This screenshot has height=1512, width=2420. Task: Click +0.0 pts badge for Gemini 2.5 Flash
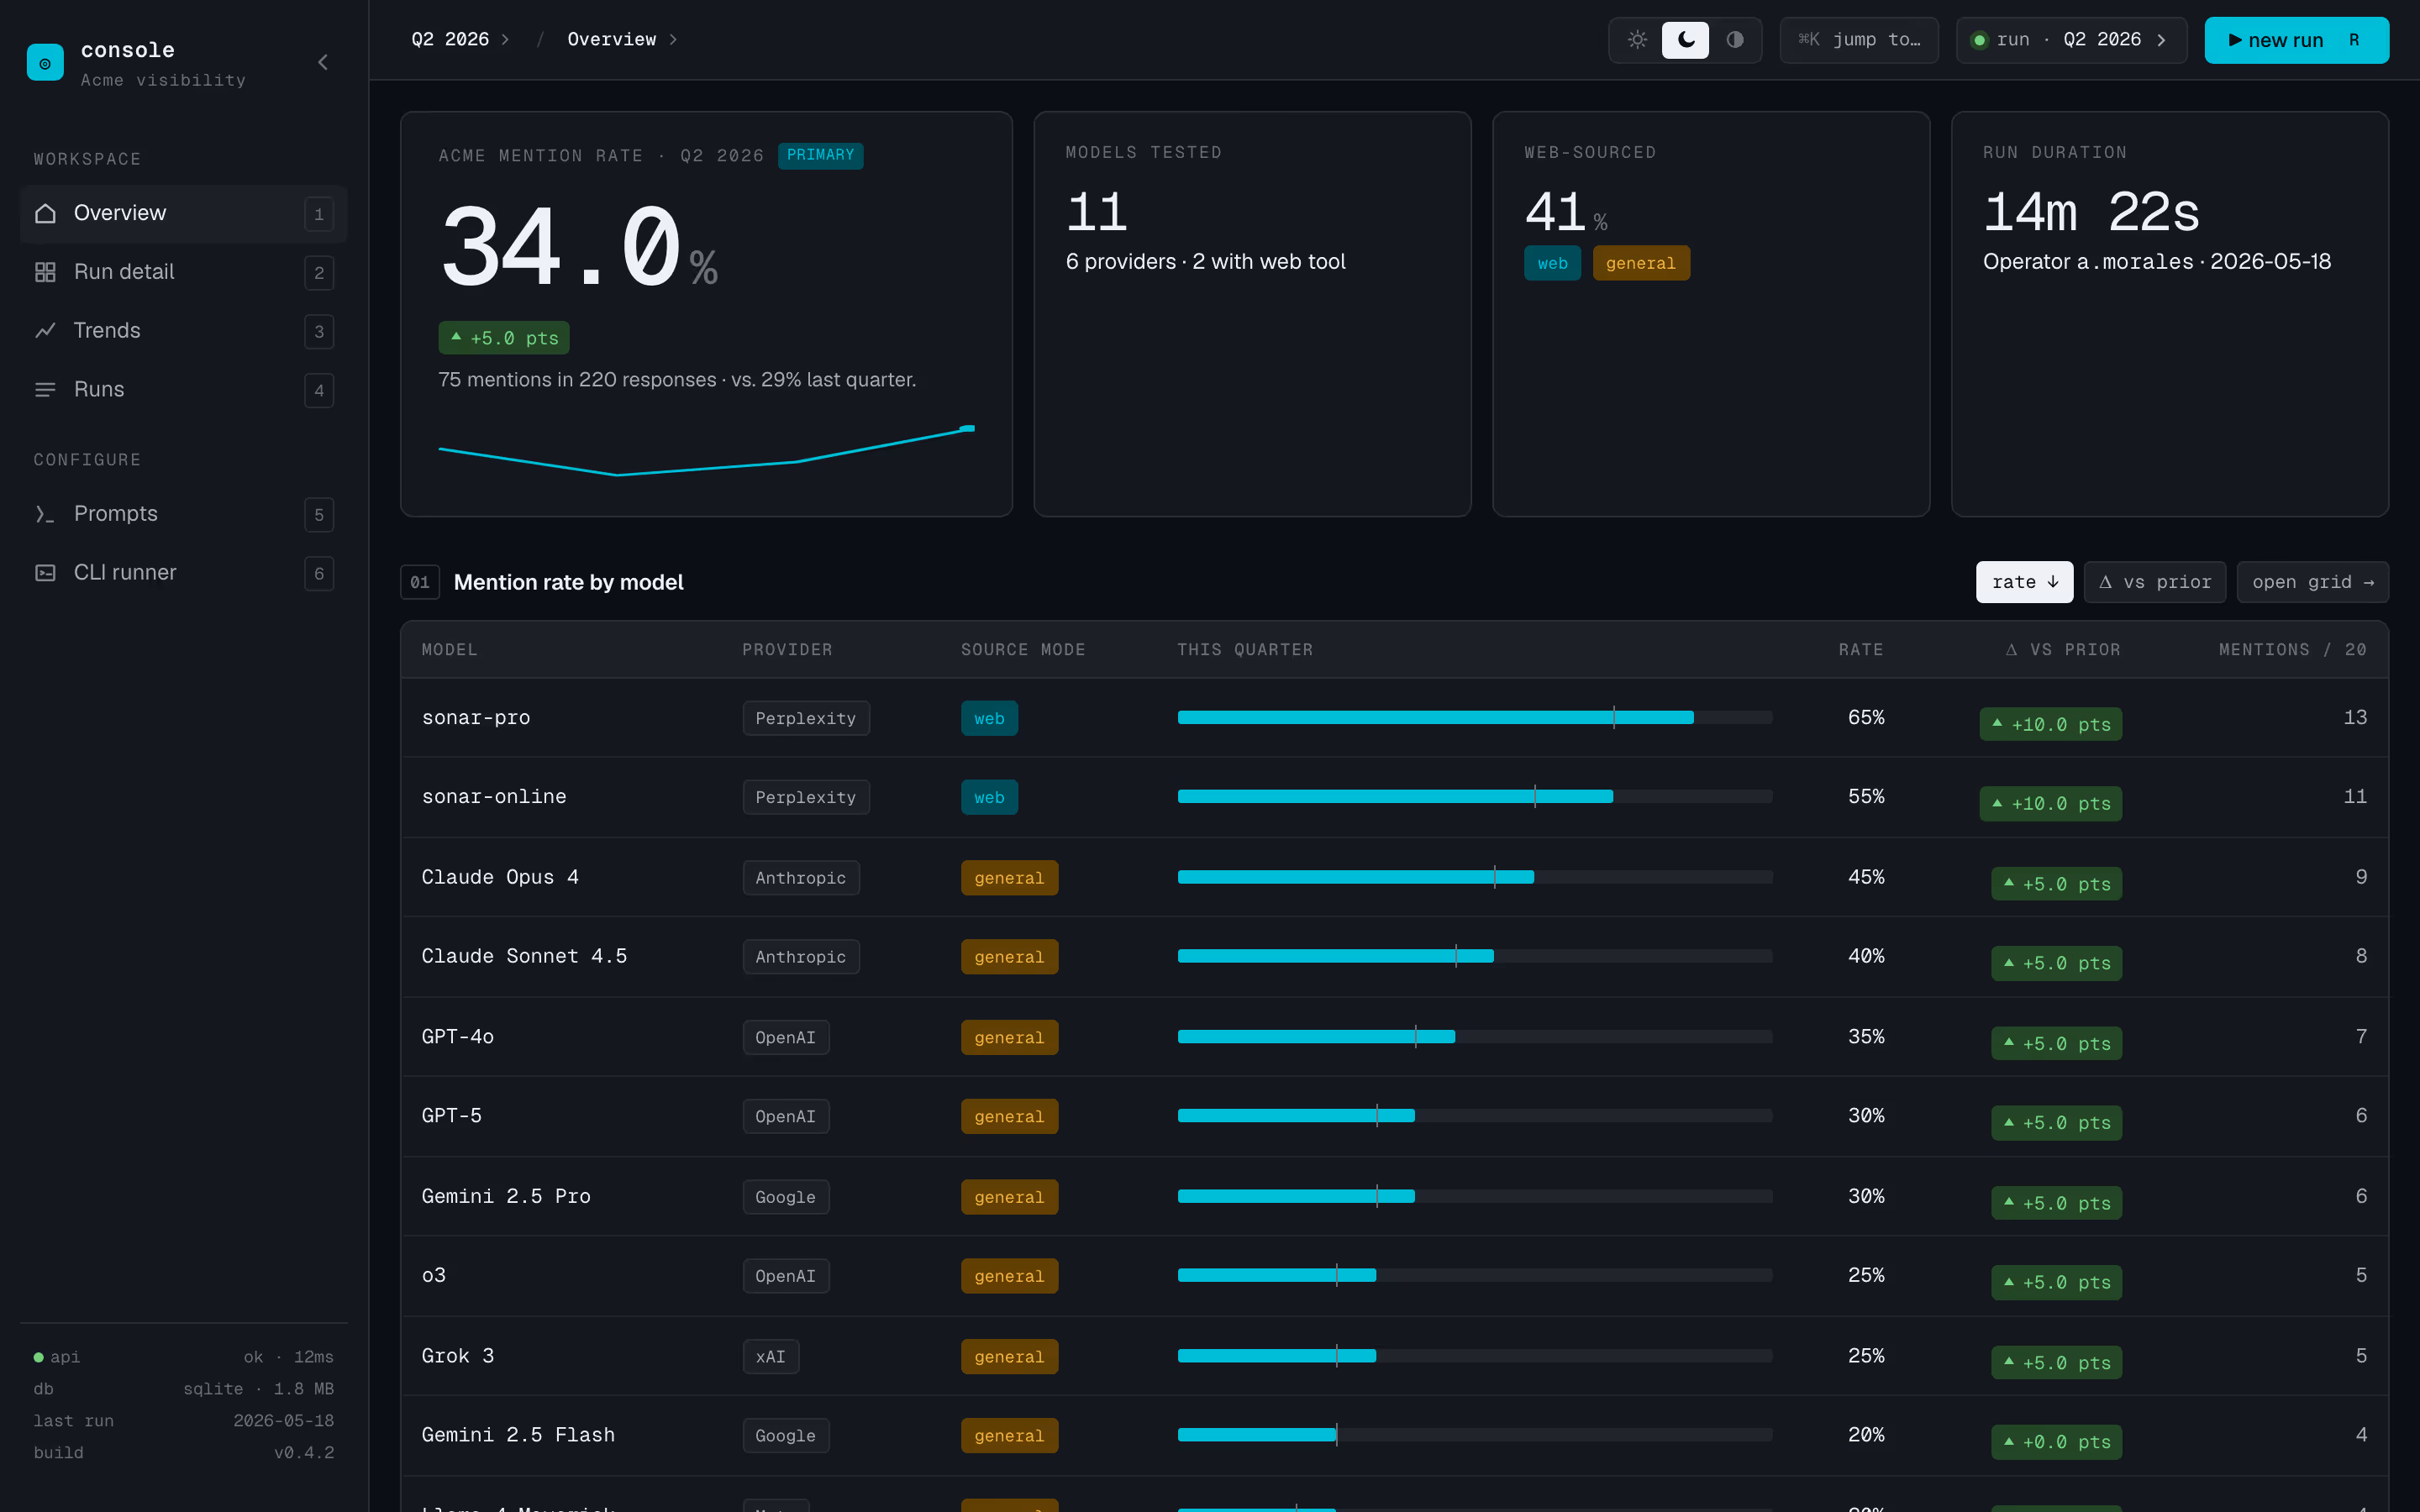click(x=2056, y=1441)
